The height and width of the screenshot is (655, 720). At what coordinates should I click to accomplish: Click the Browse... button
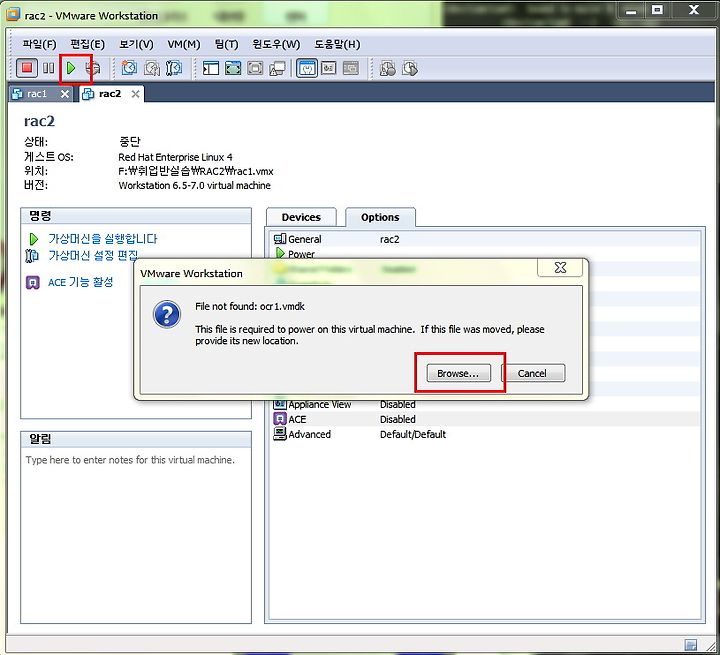(x=458, y=373)
